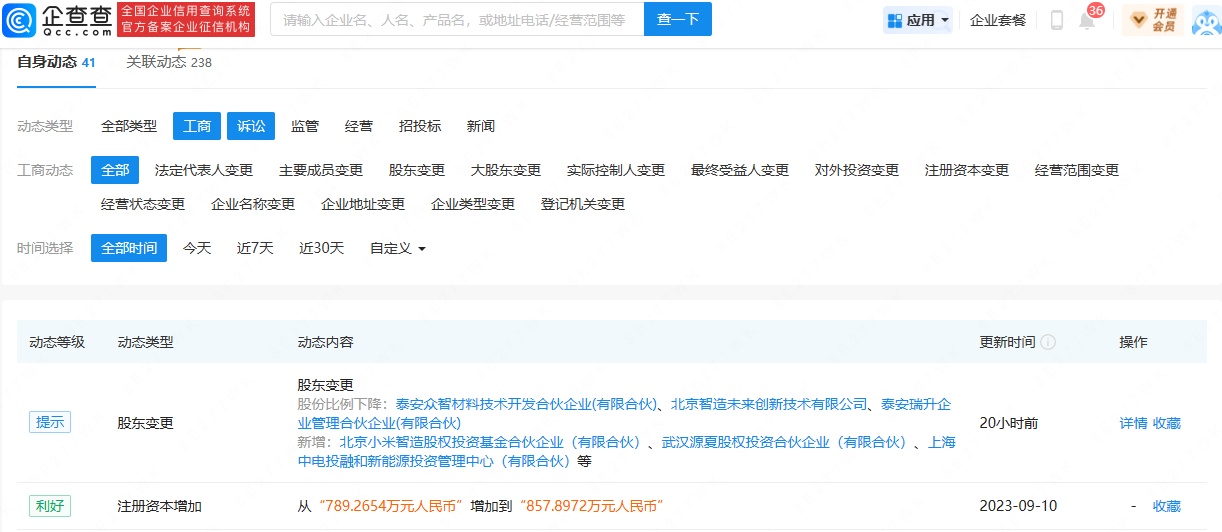Select the 经营范围变更 filter
This screenshot has height=532, width=1222.
[x=1077, y=170]
